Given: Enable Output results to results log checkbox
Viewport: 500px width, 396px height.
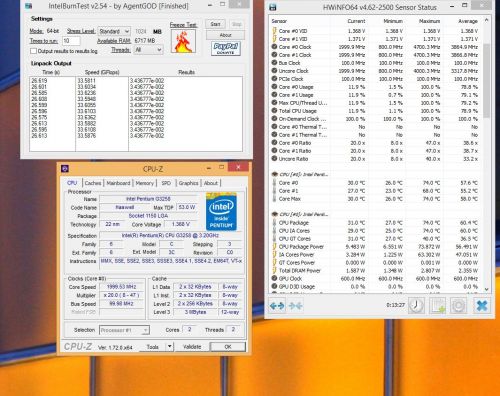Looking at the screenshot, I should 33,51.
